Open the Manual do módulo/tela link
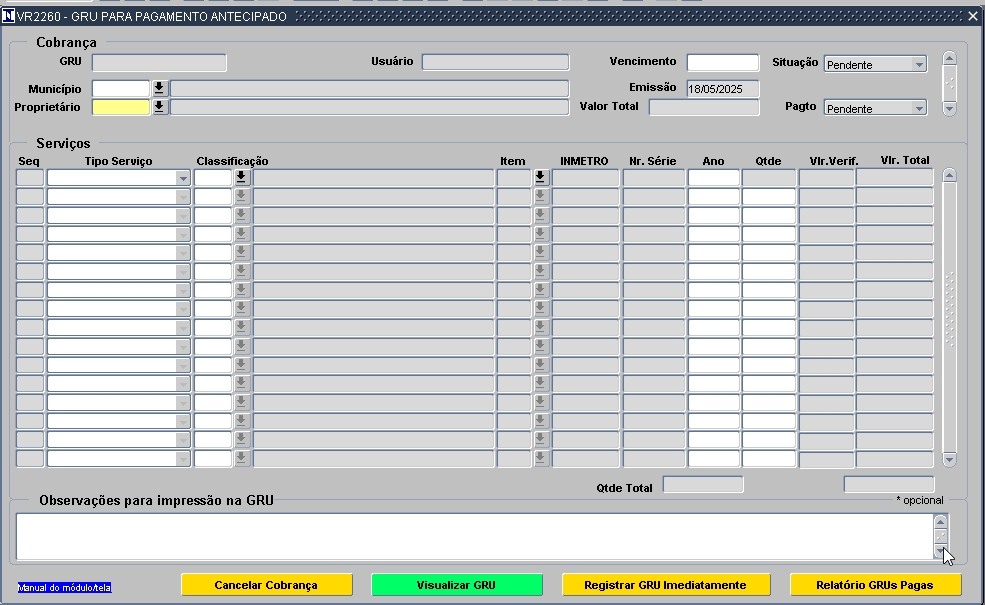The width and height of the screenshot is (985, 605). 65,588
